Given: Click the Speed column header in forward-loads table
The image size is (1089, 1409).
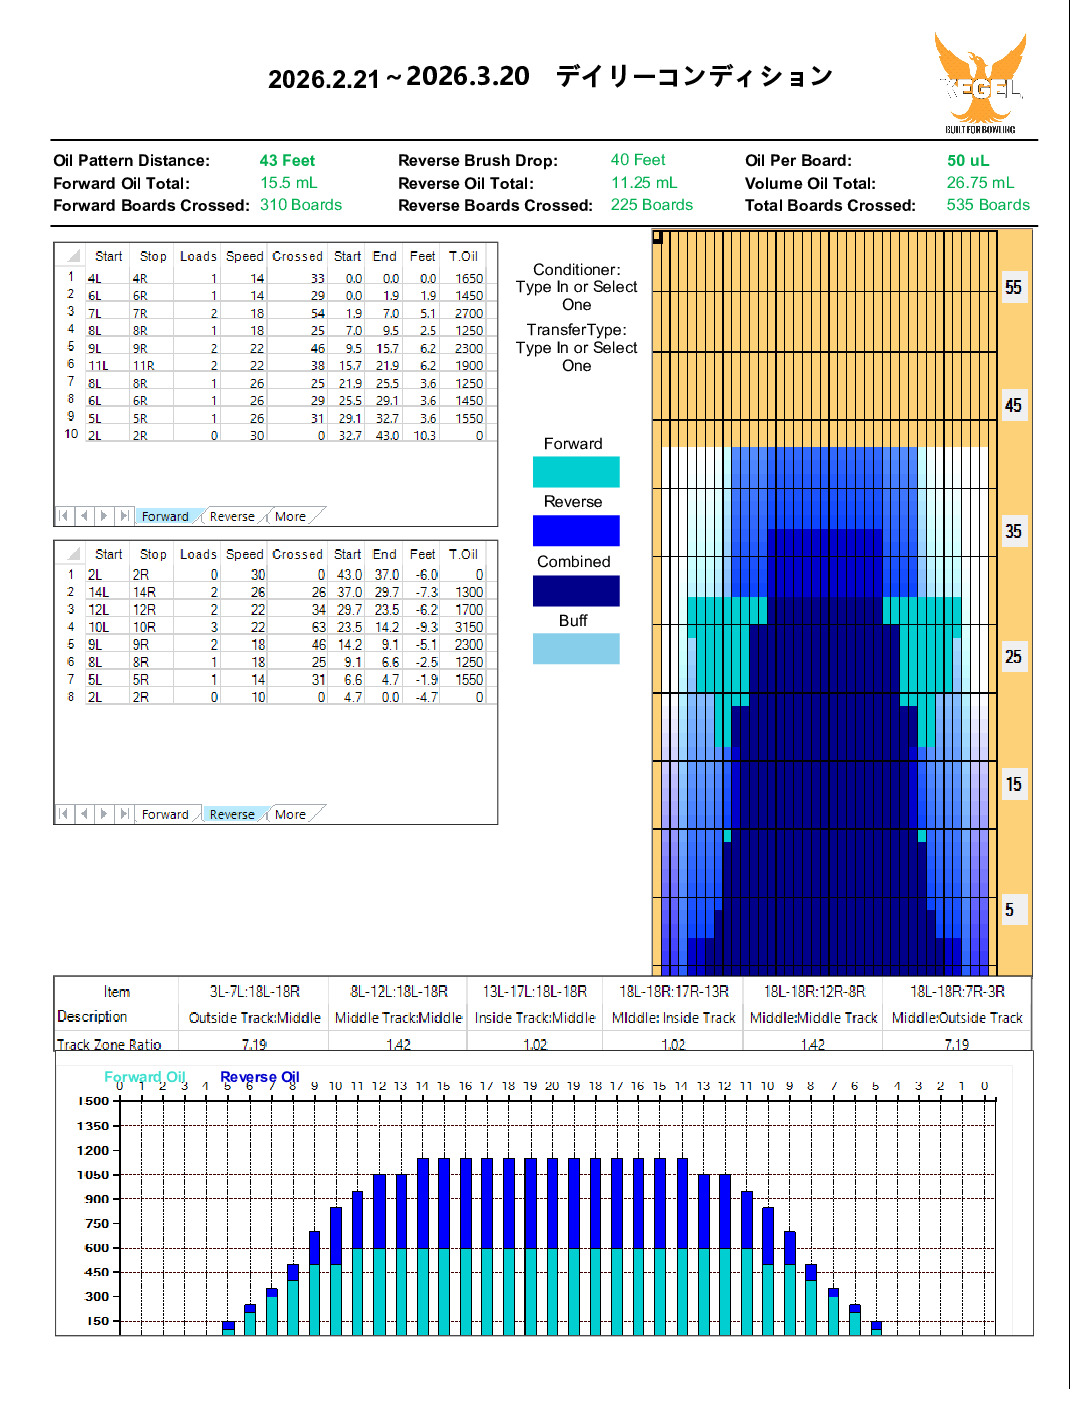Looking at the screenshot, I should [244, 256].
